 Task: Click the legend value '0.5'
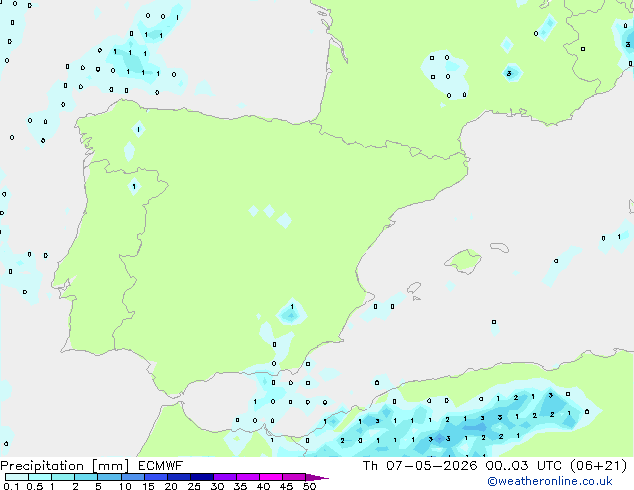pyautogui.click(x=34, y=486)
